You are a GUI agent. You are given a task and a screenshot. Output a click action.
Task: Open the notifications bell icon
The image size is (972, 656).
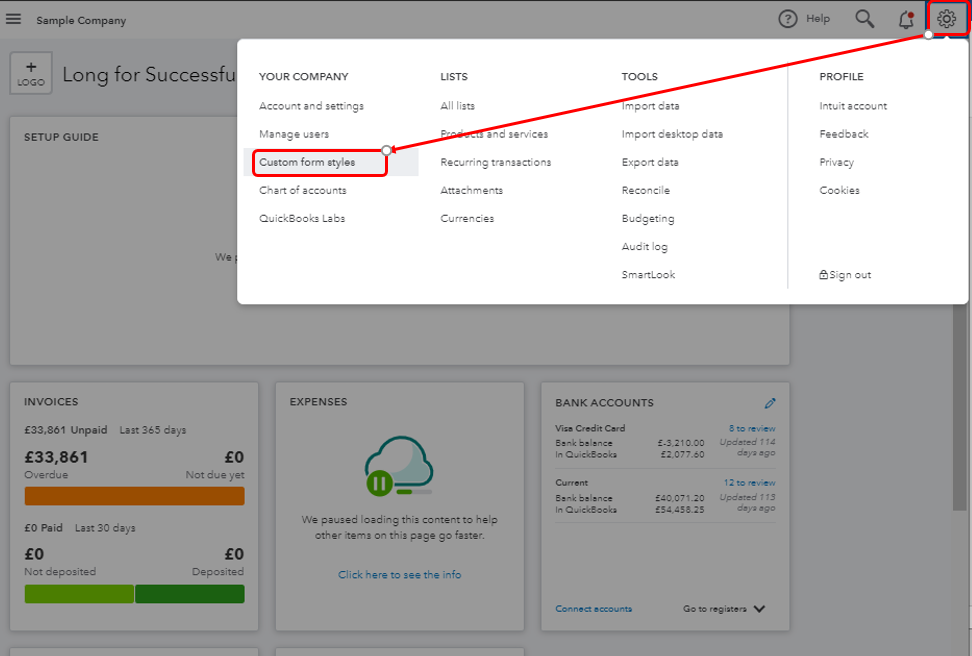906,19
